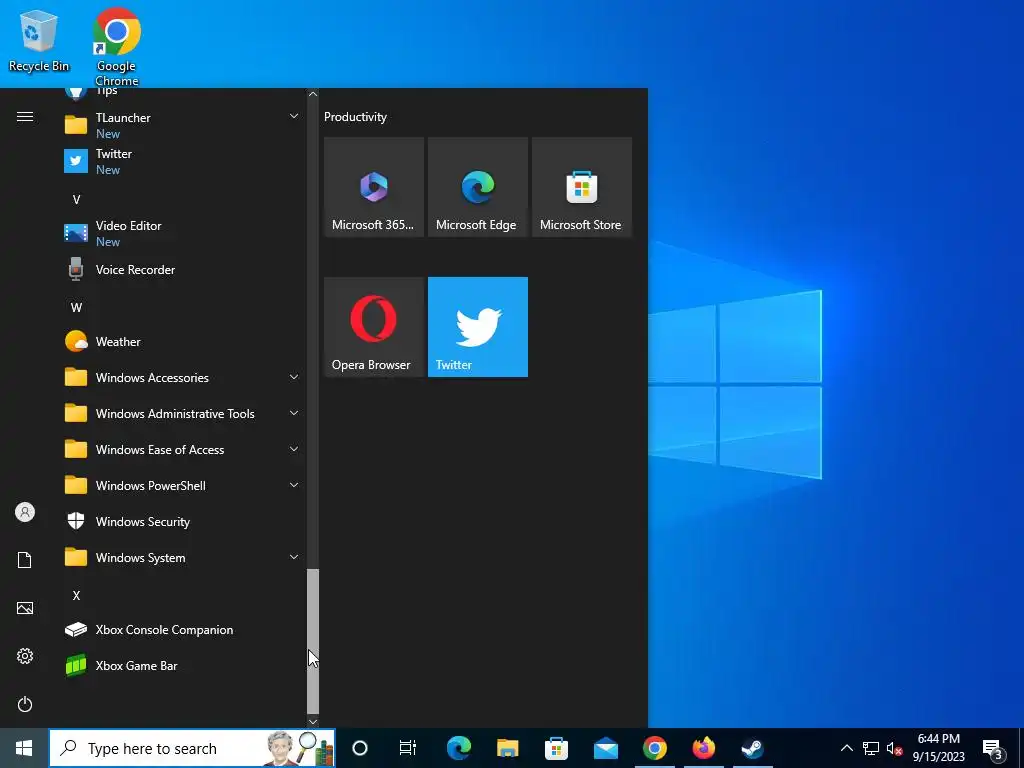The image size is (1024, 768).
Task: Click the app list scroll down arrow
Action: (x=313, y=722)
